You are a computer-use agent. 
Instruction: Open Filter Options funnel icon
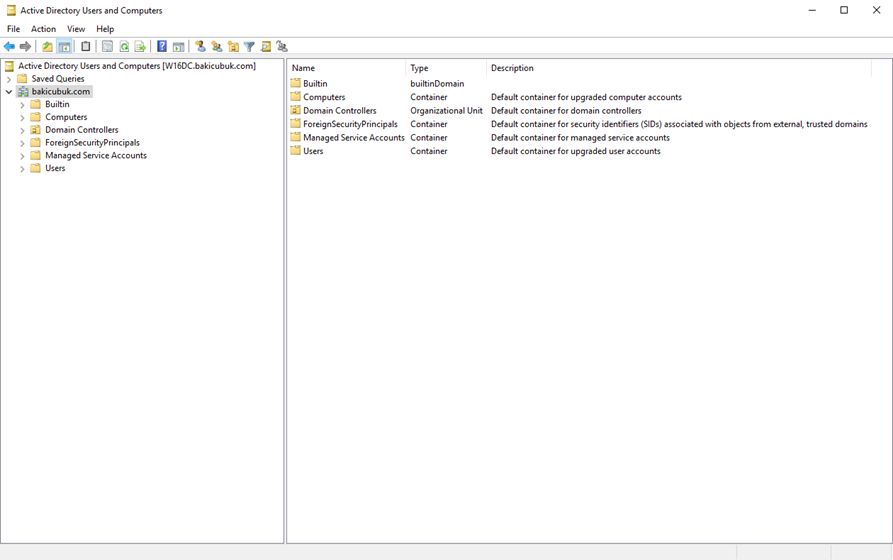pos(249,47)
